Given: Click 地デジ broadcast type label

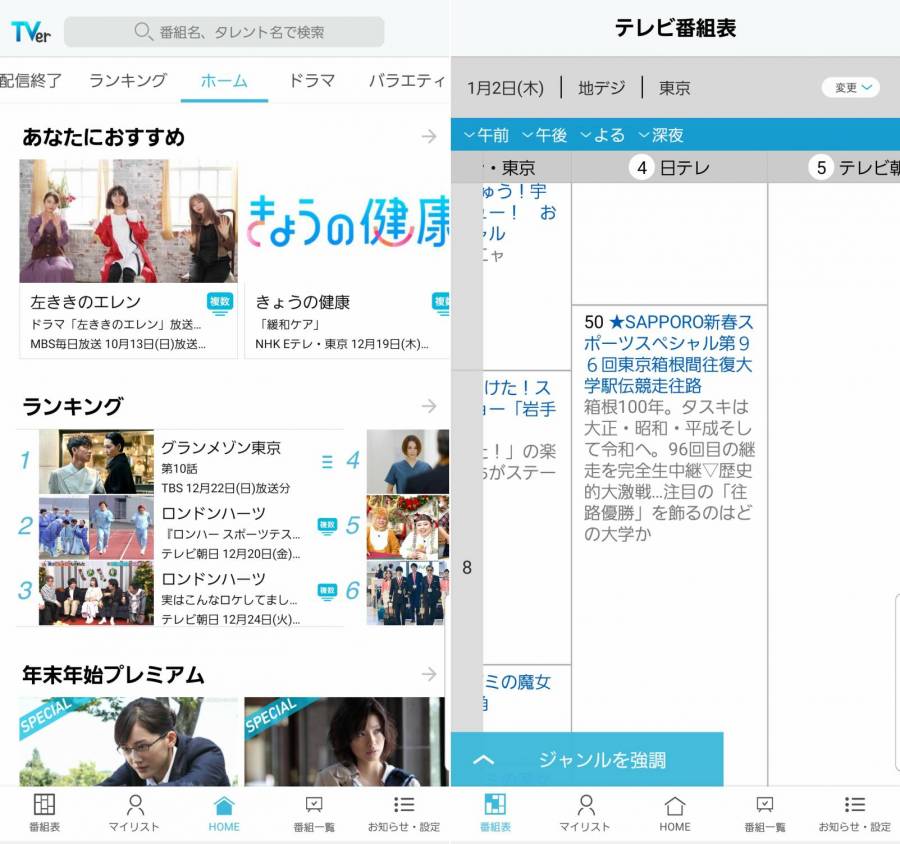Looking at the screenshot, I should [602, 88].
